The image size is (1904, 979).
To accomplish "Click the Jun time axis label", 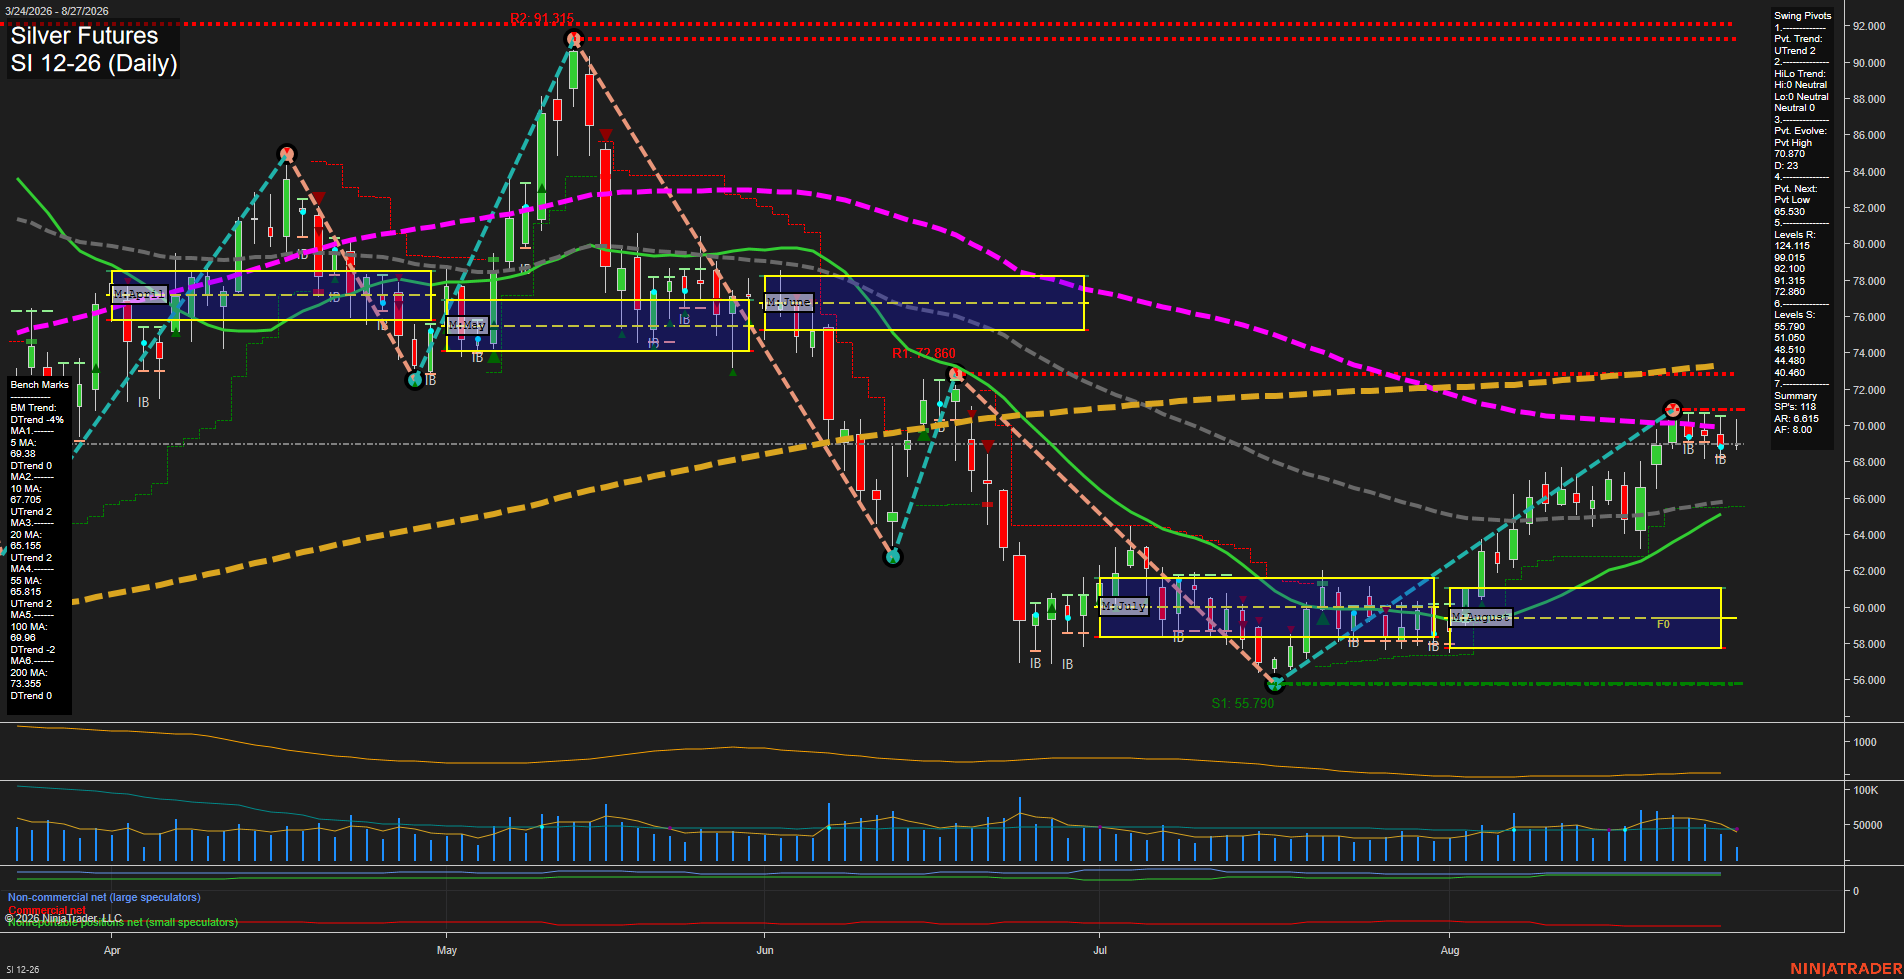I will point(765,950).
